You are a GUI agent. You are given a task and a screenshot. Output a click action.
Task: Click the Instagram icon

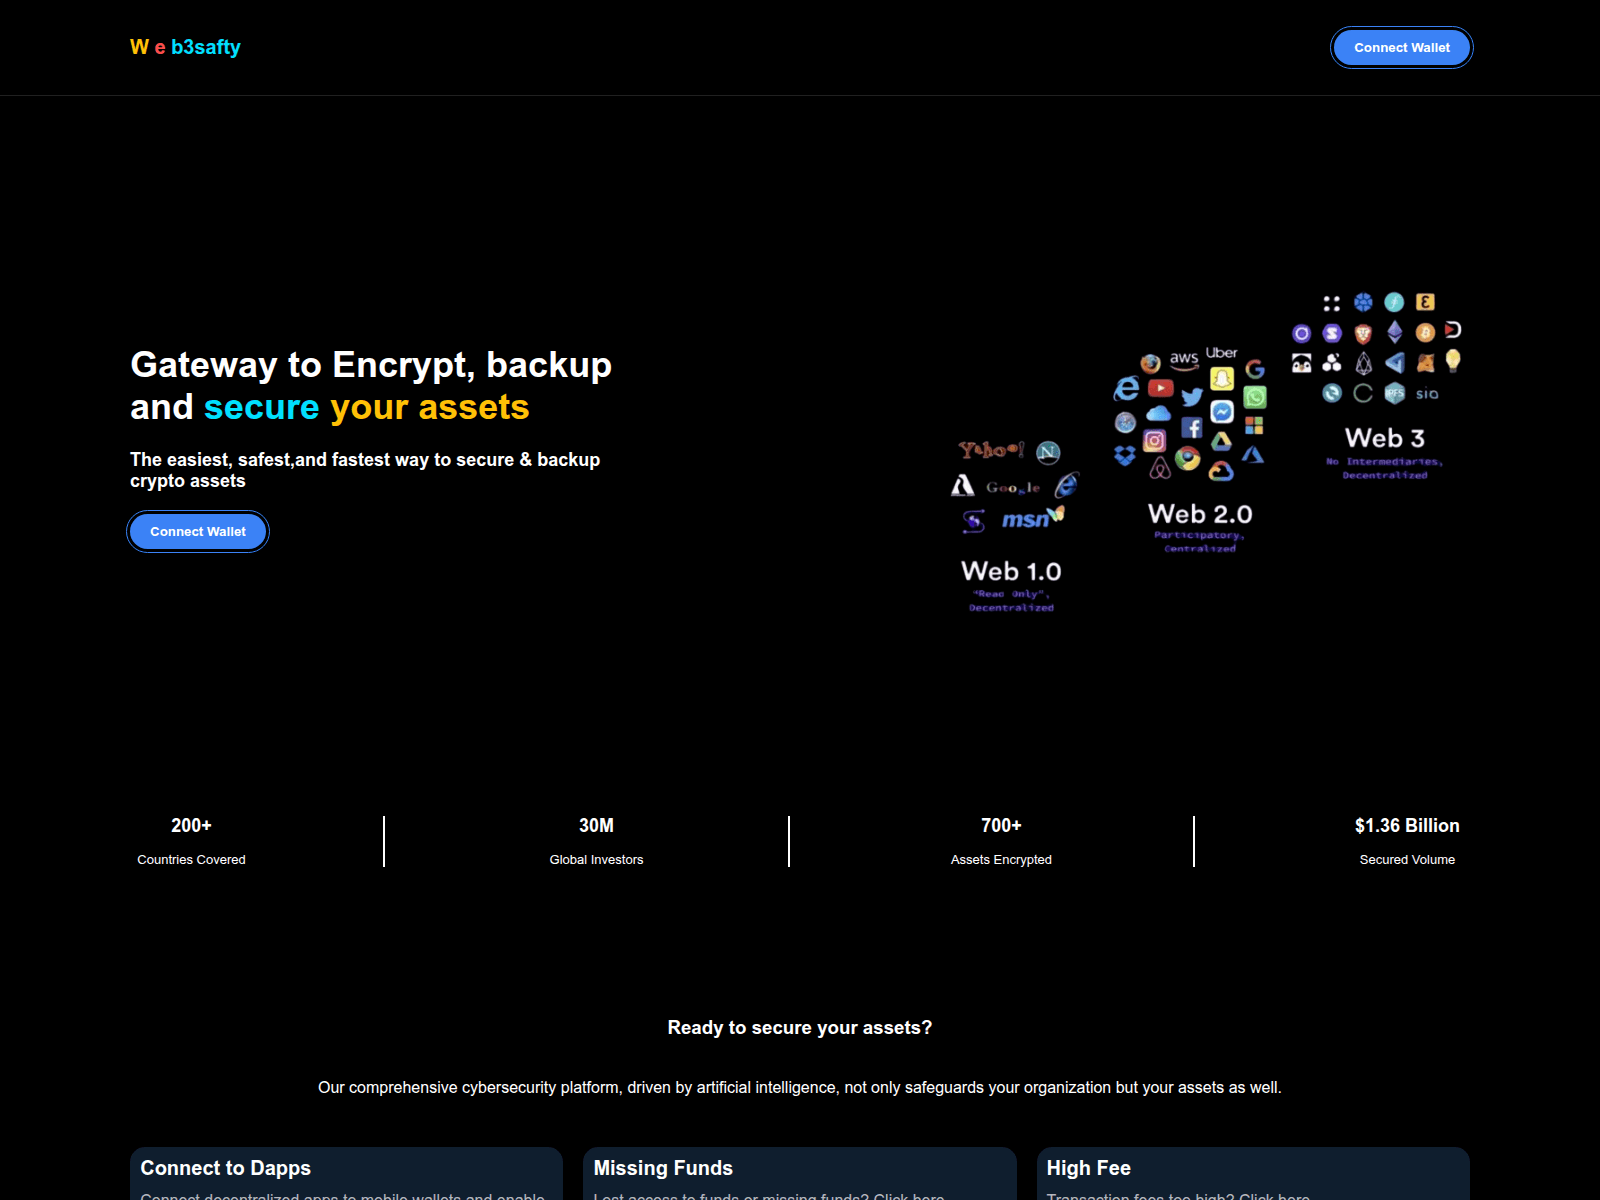pyautogui.click(x=1154, y=441)
